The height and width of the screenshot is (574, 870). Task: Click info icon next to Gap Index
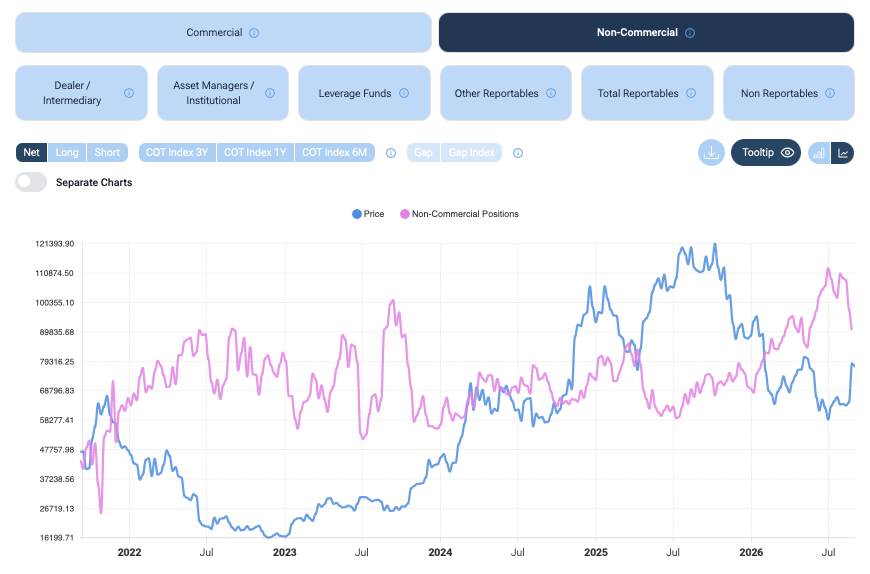[518, 153]
